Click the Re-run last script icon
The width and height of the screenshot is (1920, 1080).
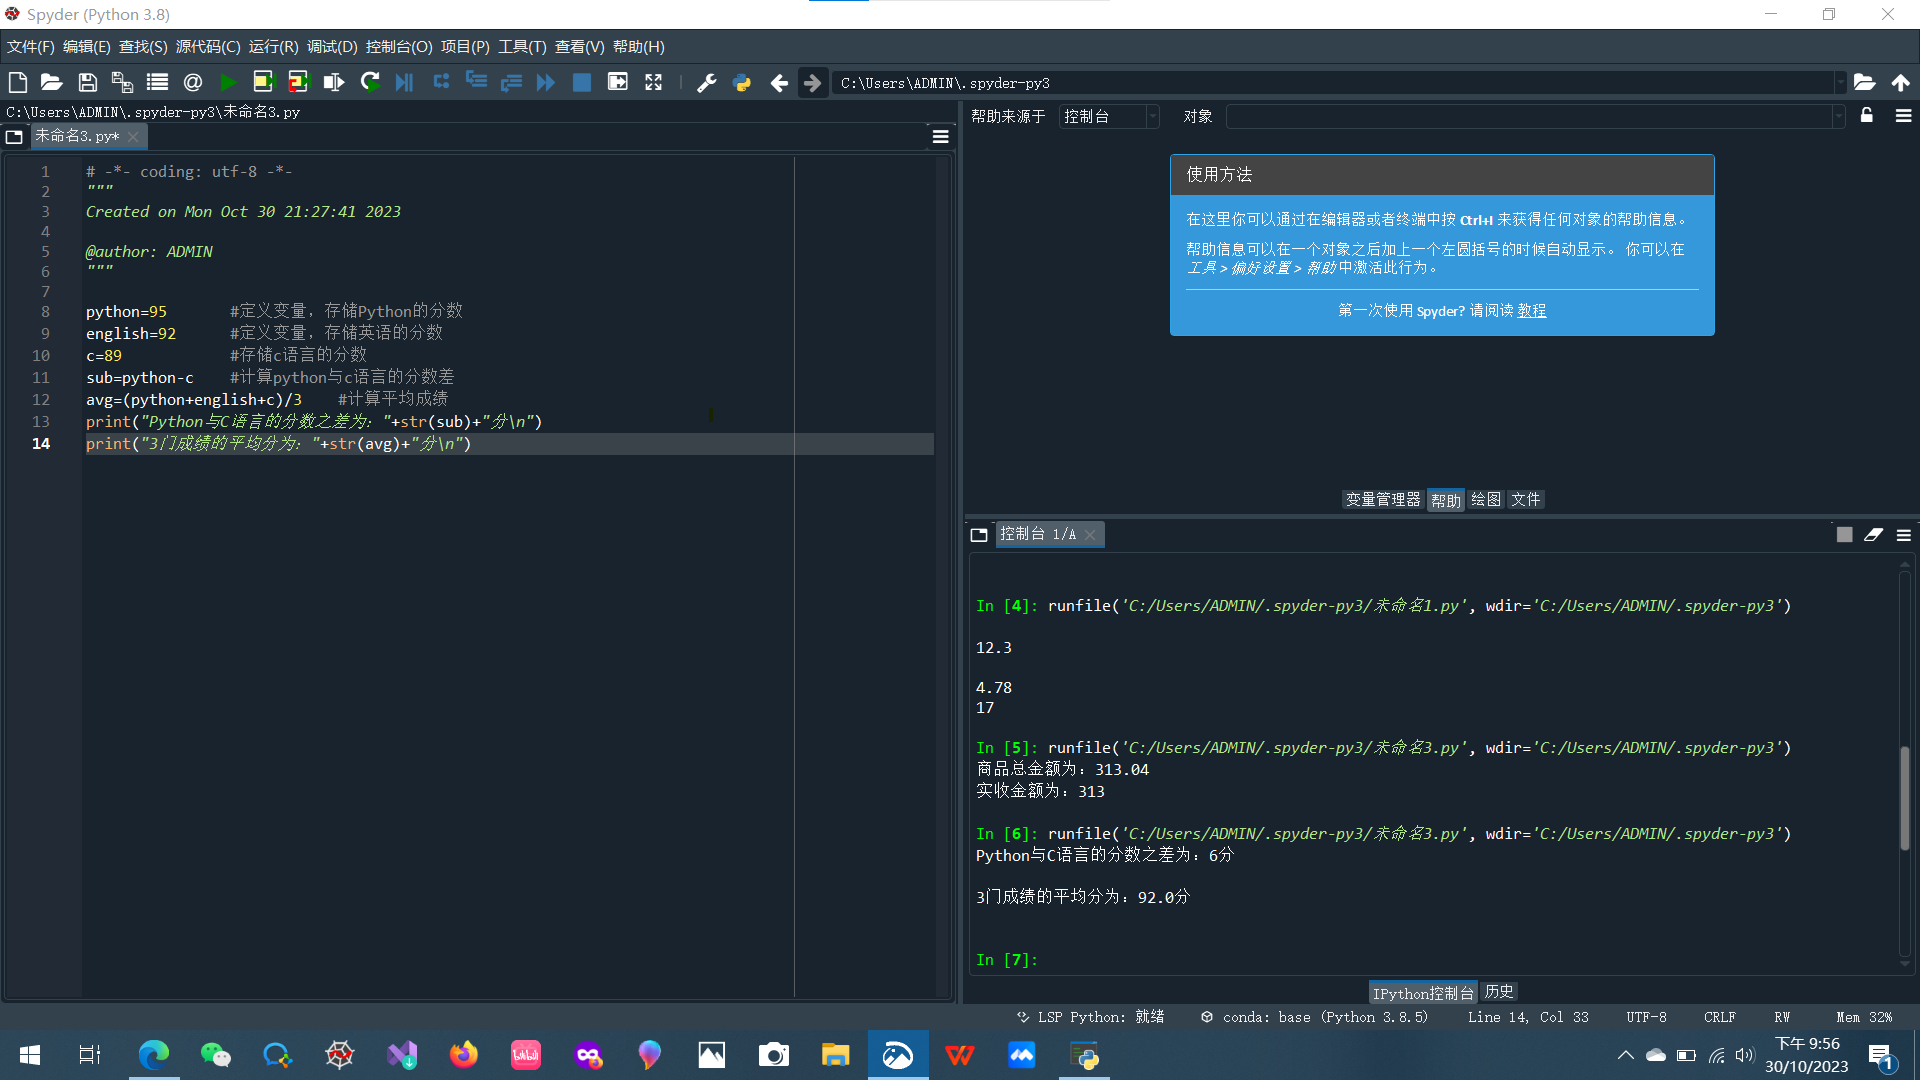(x=370, y=83)
